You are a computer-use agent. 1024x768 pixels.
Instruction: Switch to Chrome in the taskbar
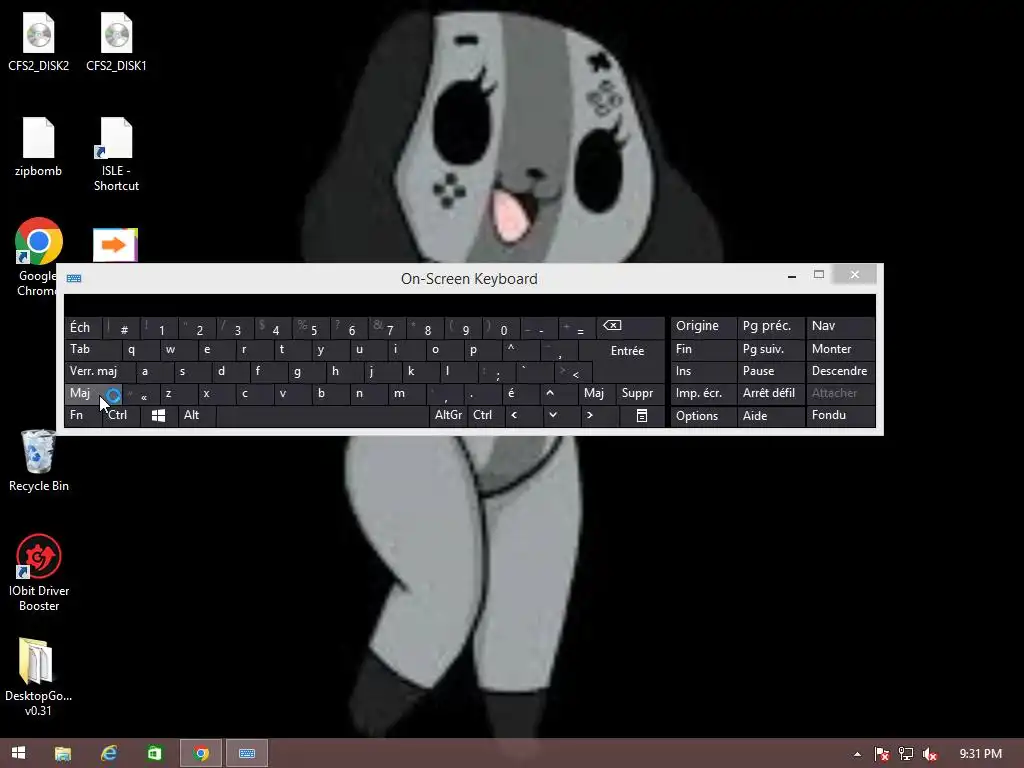click(201, 753)
